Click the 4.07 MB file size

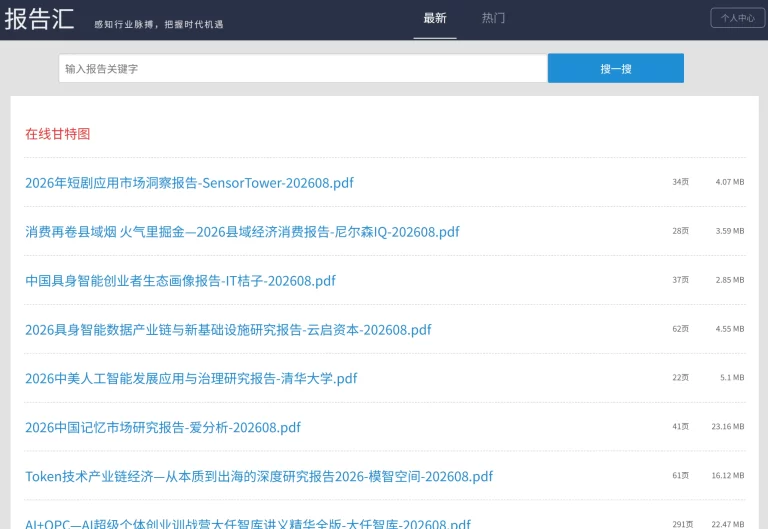pos(730,182)
